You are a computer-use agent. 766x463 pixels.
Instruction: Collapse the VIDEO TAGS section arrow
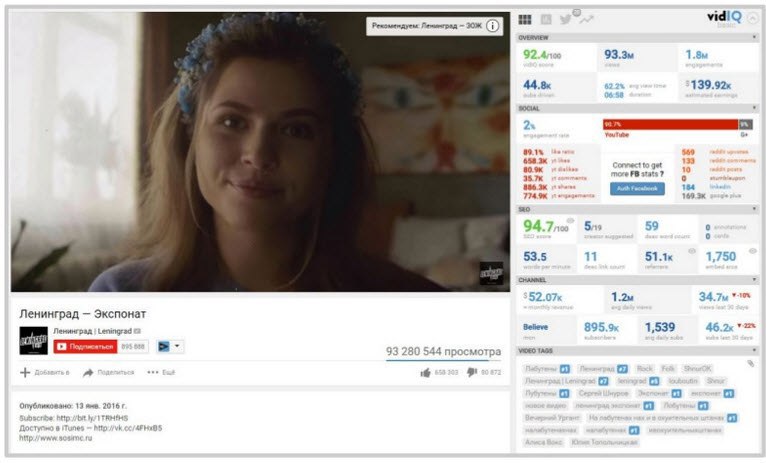[x=754, y=351]
